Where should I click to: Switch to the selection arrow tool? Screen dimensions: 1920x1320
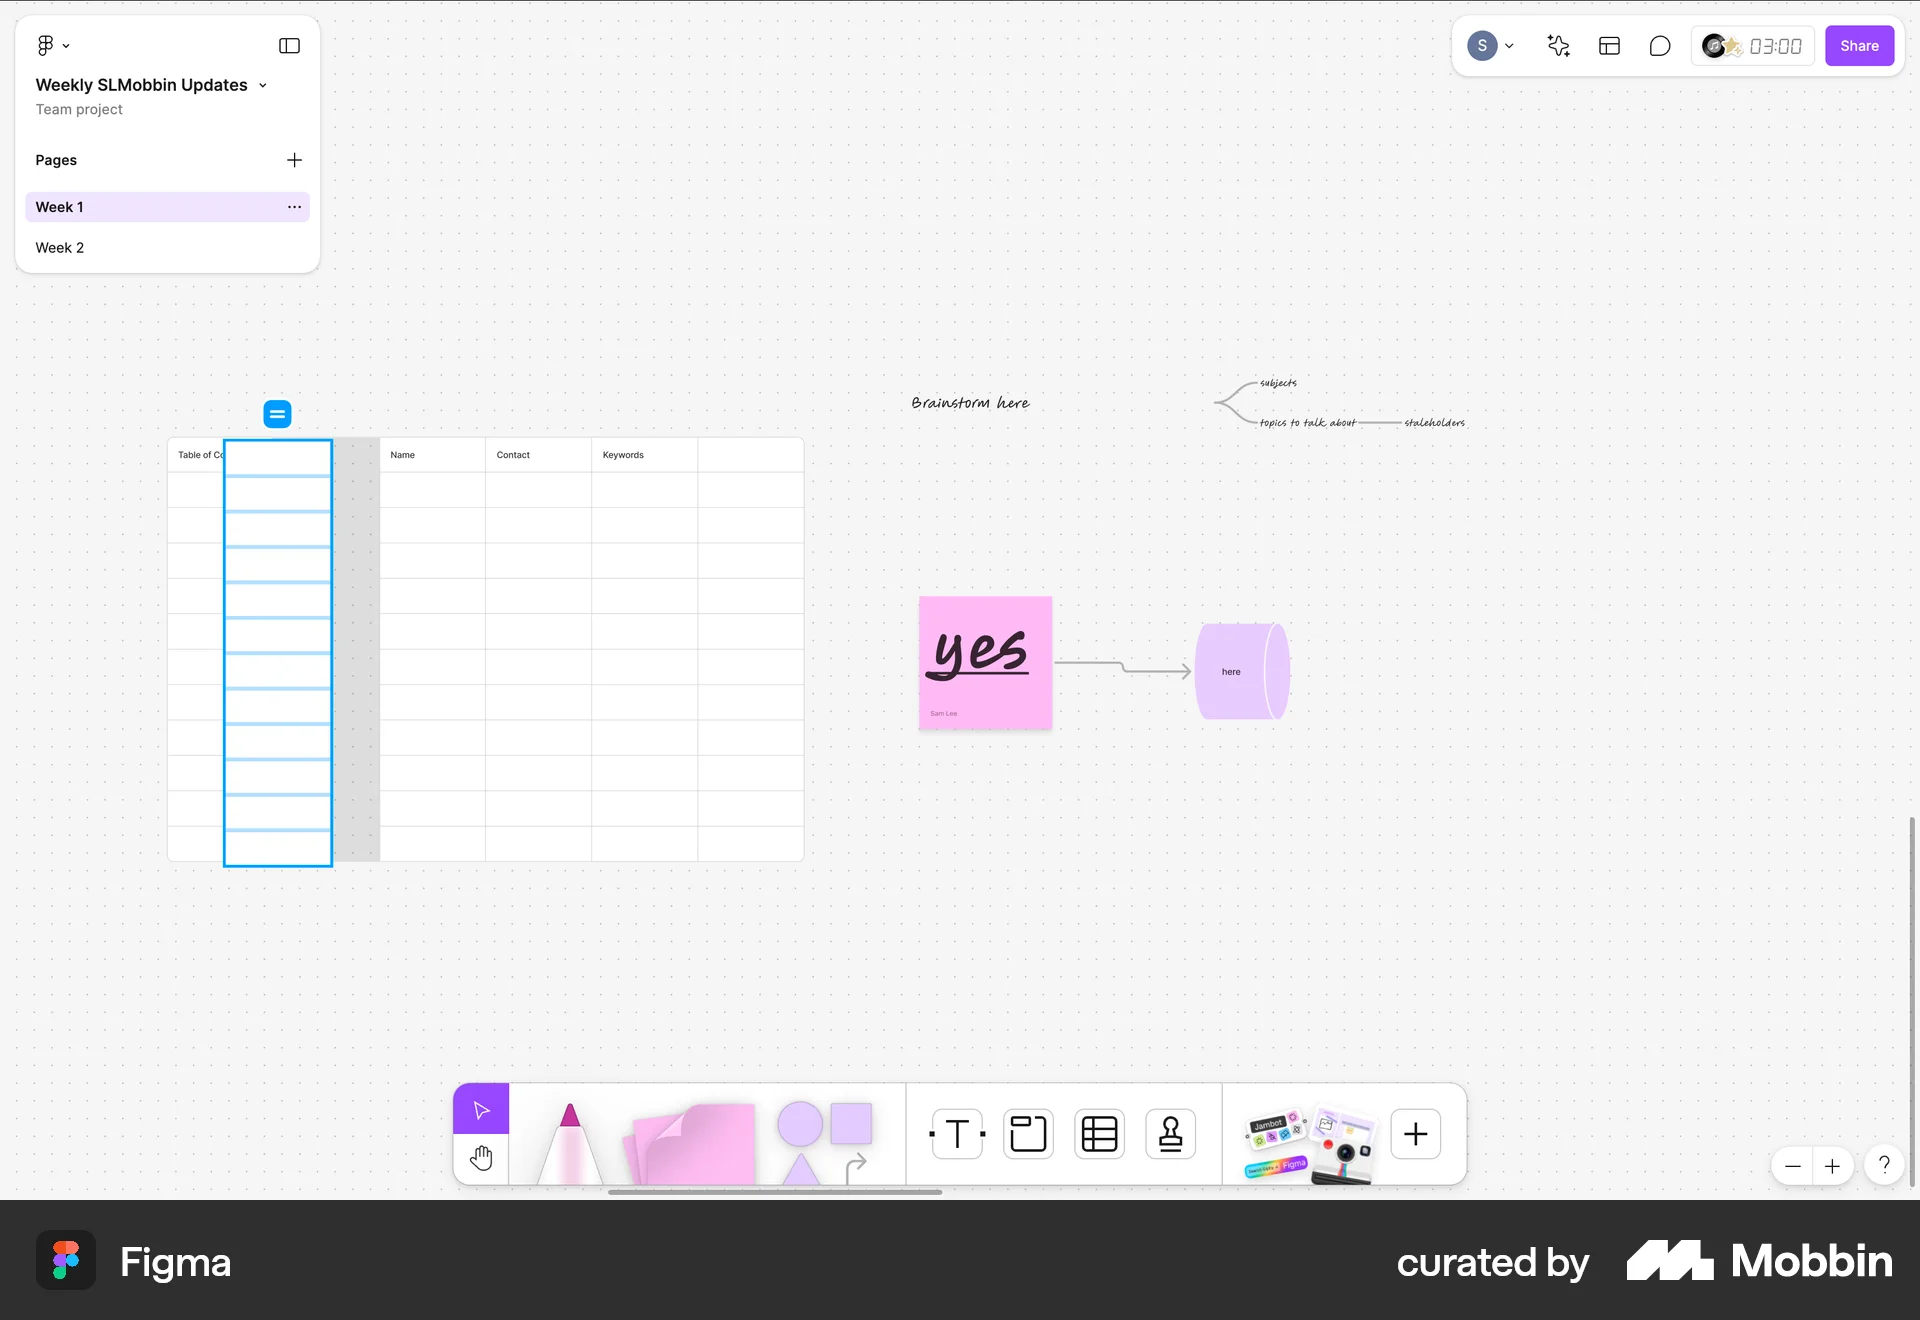tap(481, 1108)
